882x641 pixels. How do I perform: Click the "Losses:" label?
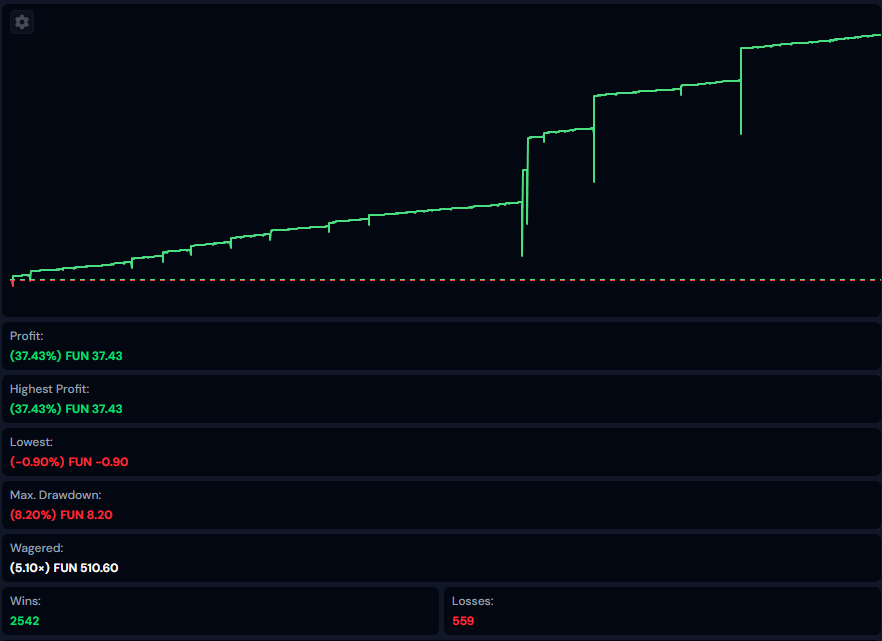coord(473,601)
